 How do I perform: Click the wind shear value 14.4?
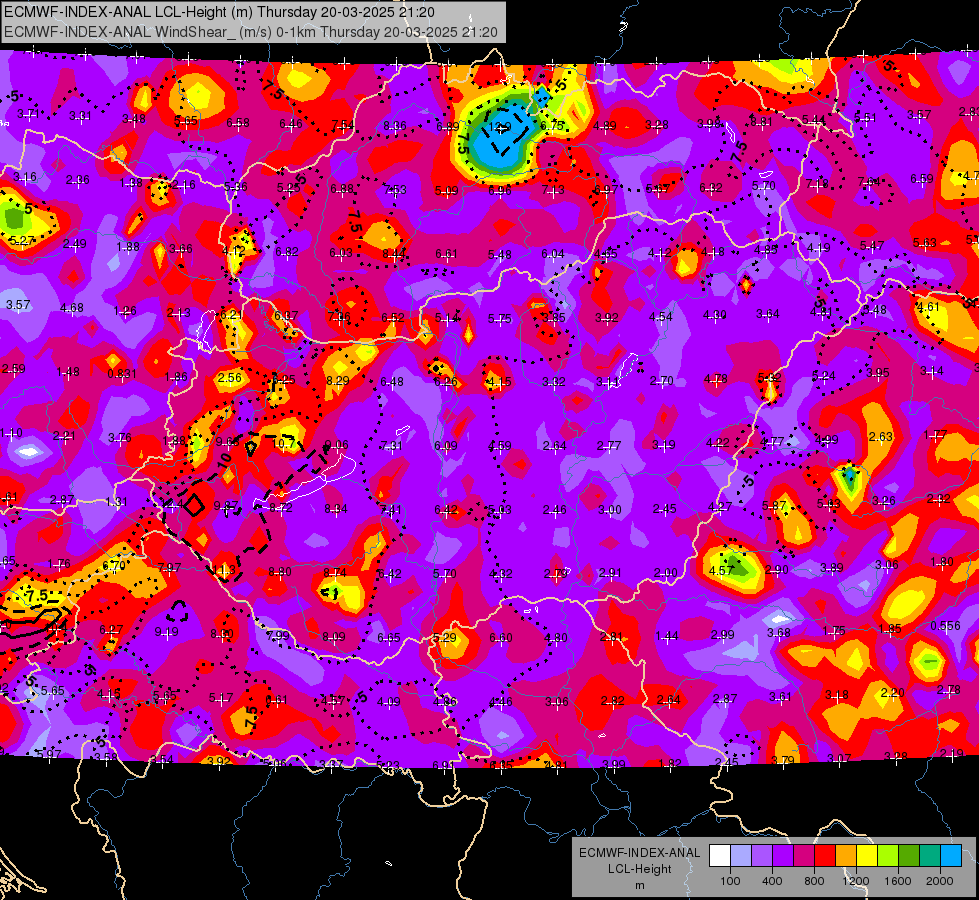click(172, 503)
